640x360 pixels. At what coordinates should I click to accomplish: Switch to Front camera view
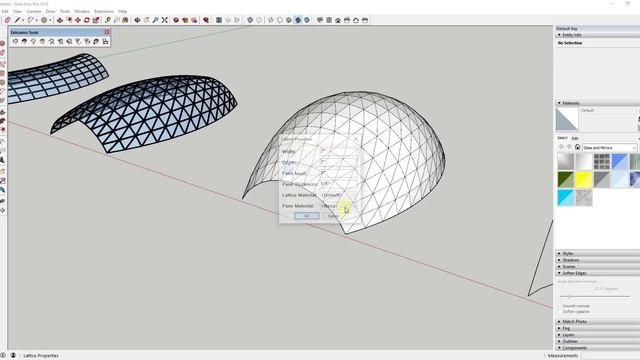338,20
